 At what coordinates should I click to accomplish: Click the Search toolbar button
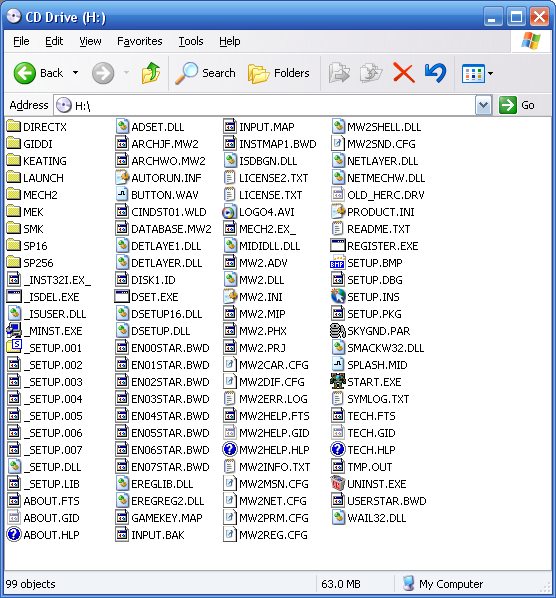[x=206, y=73]
